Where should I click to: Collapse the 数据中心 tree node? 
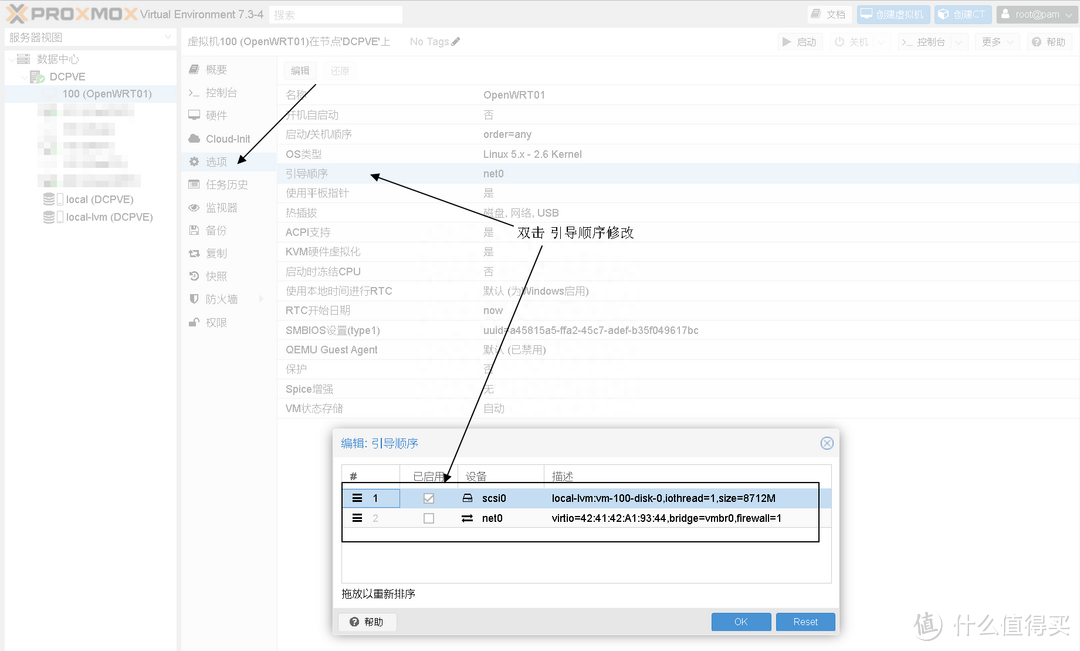tap(12, 59)
